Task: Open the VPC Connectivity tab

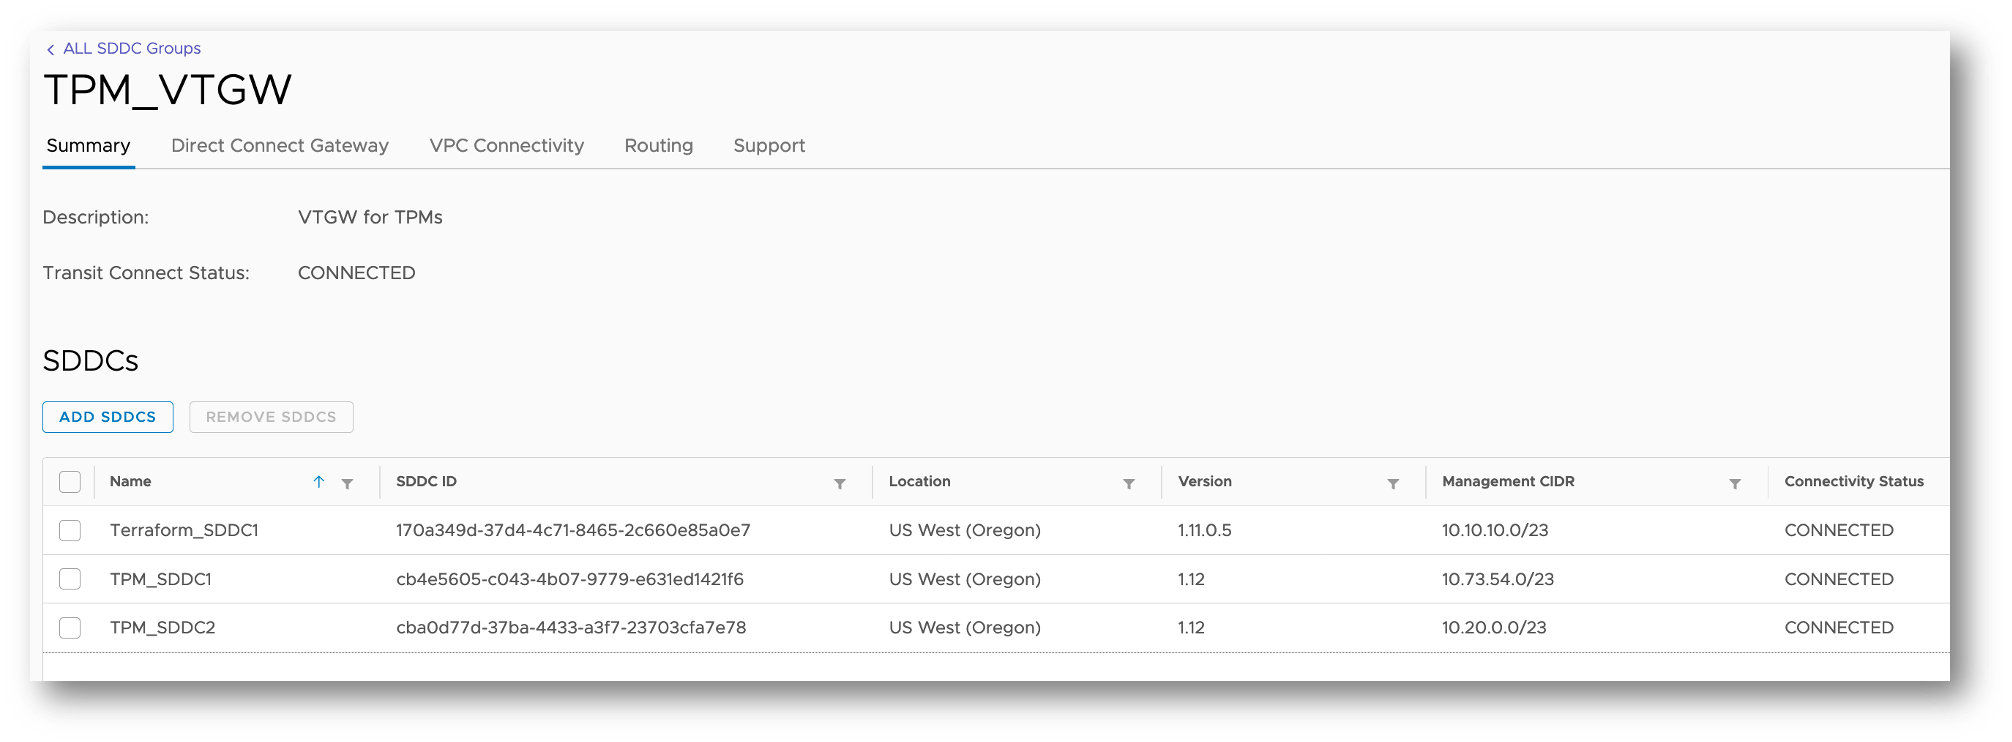Action: 507,146
